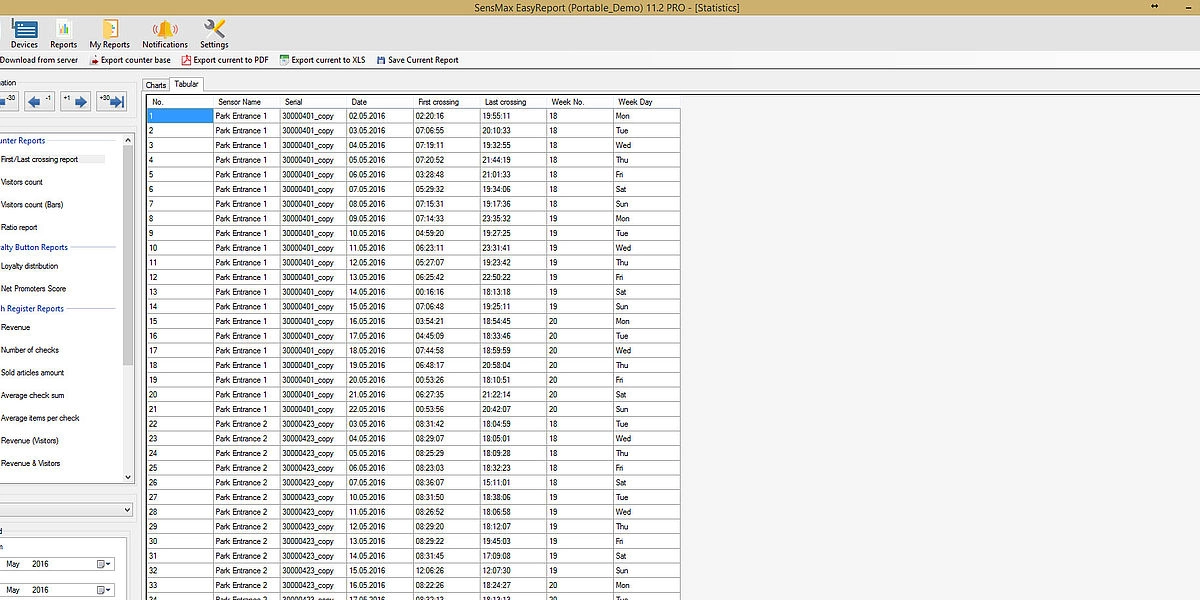The image size is (1200, 600).
Task: Export current report to XLS
Action: (322, 60)
